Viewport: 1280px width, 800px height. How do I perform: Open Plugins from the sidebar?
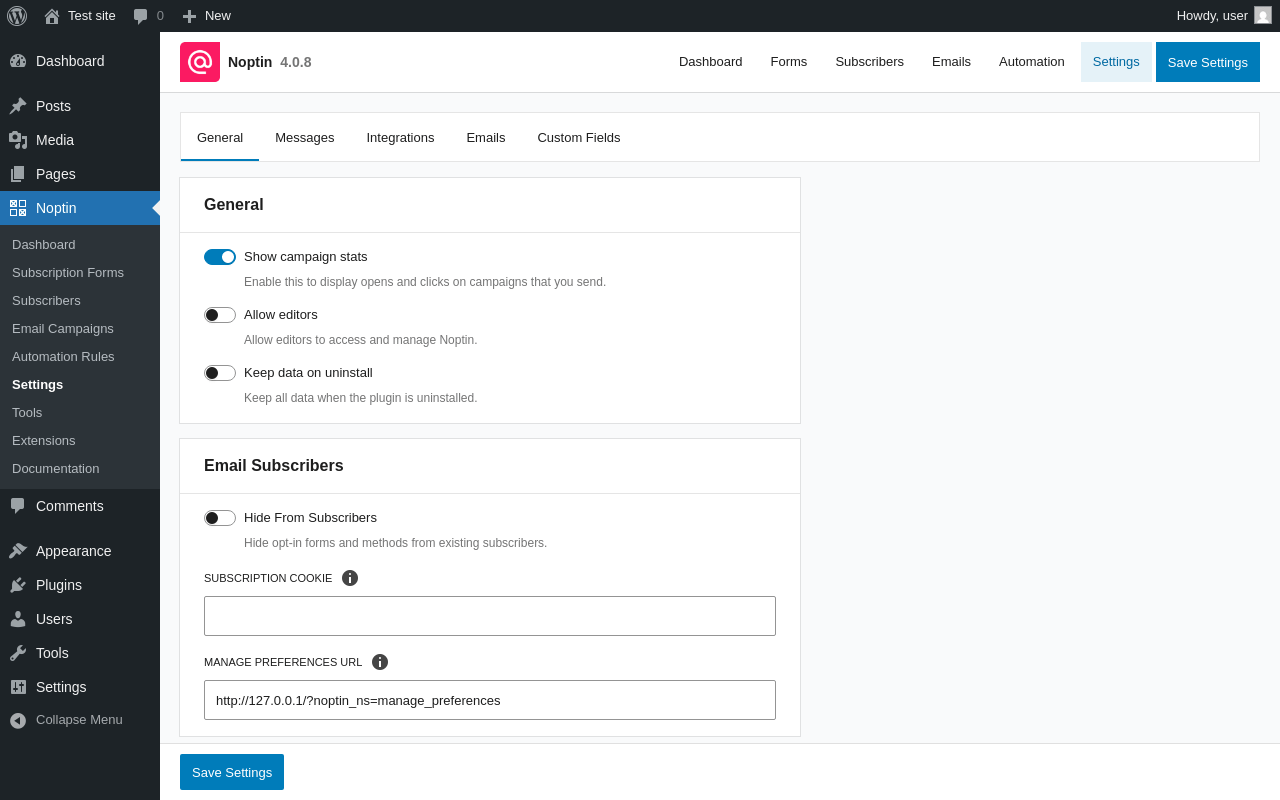coord(58,585)
